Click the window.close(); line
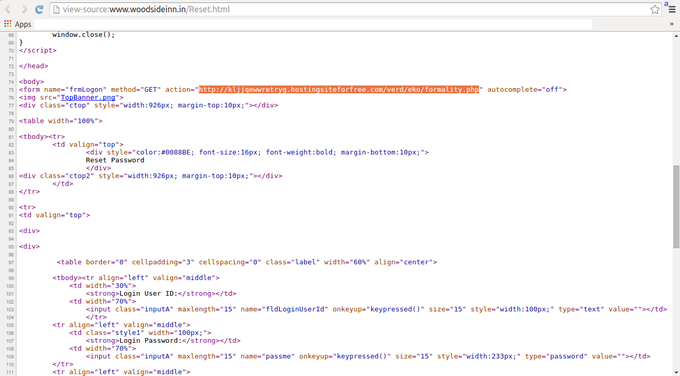The height and width of the screenshot is (376, 680). click(84, 34)
